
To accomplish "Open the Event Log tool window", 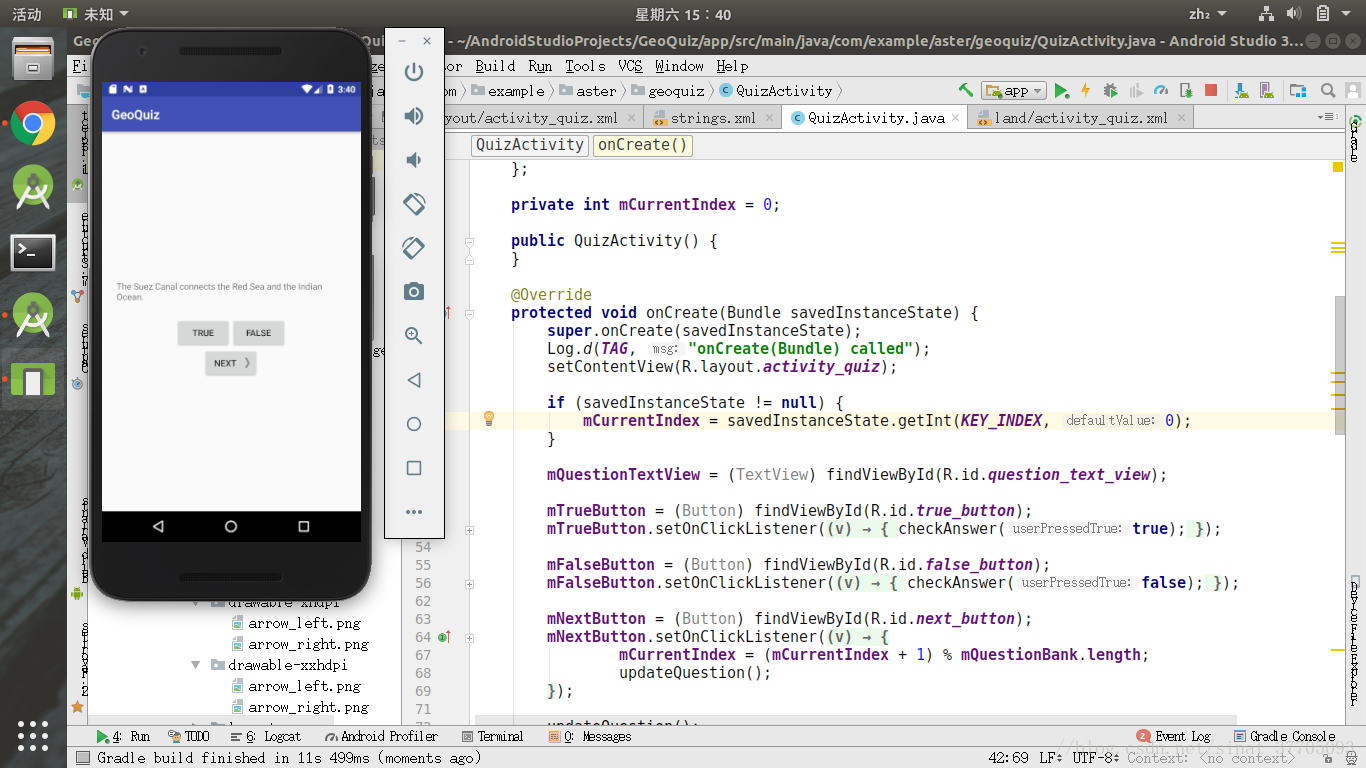I will coord(1174,736).
